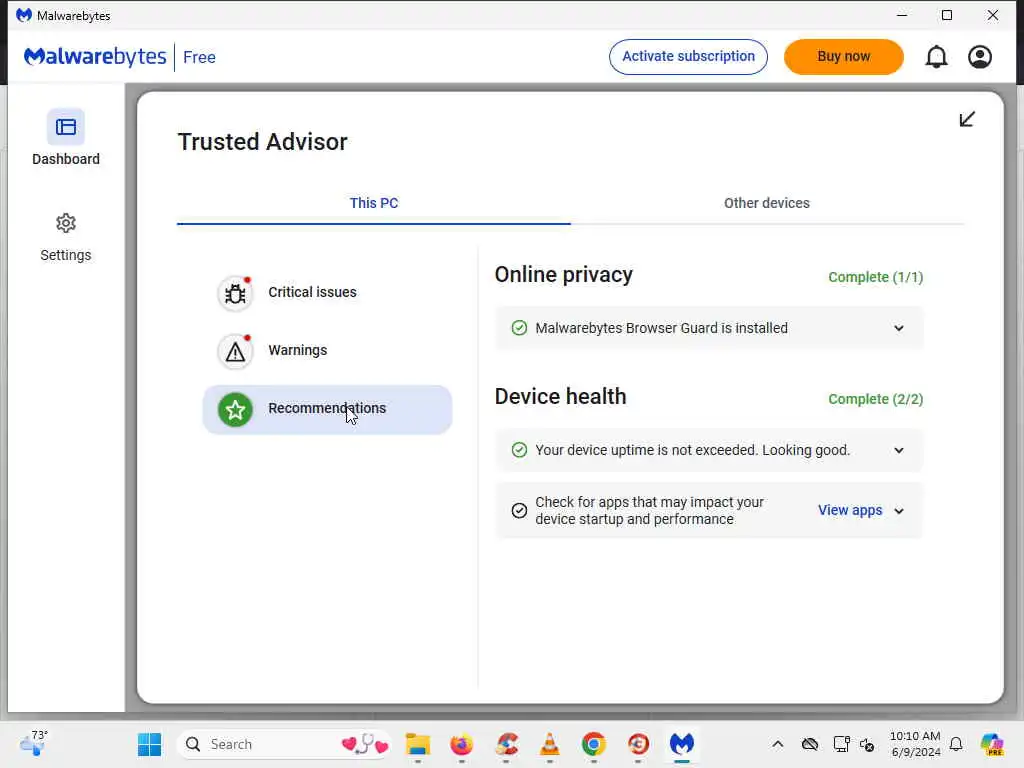Select Critical issues category

coord(327,293)
